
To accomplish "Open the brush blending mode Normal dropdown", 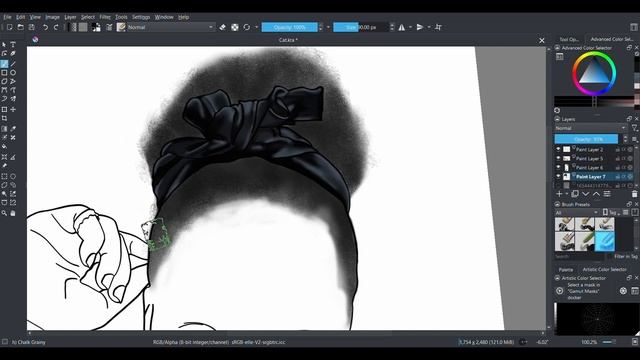I will tap(170, 27).
